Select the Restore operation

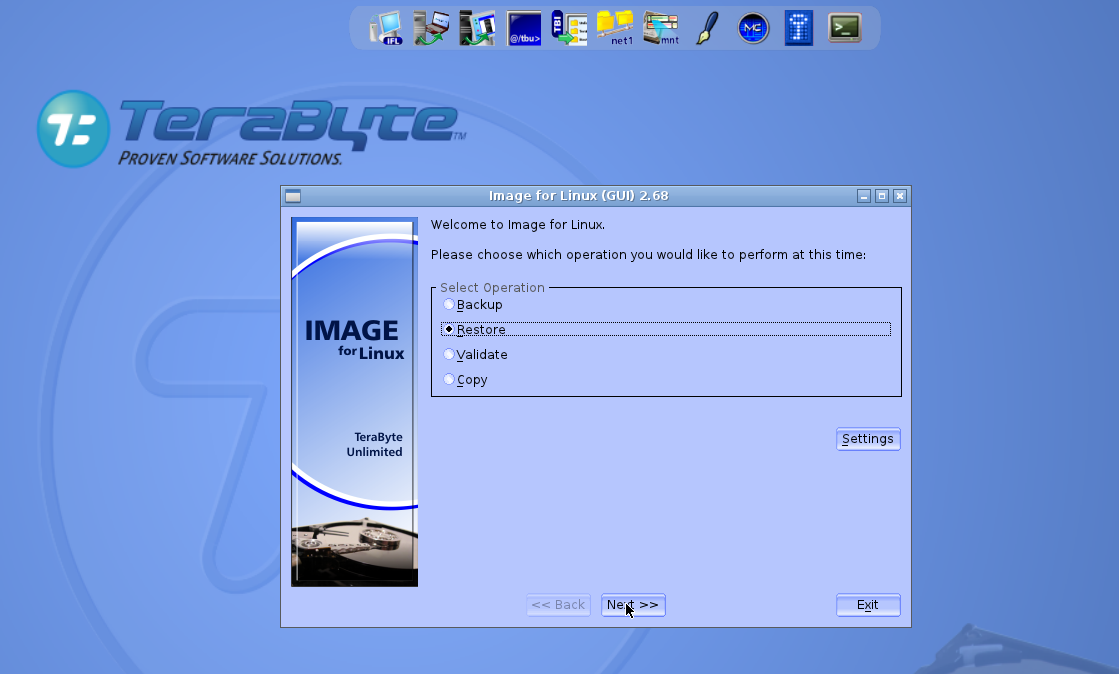(666, 329)
